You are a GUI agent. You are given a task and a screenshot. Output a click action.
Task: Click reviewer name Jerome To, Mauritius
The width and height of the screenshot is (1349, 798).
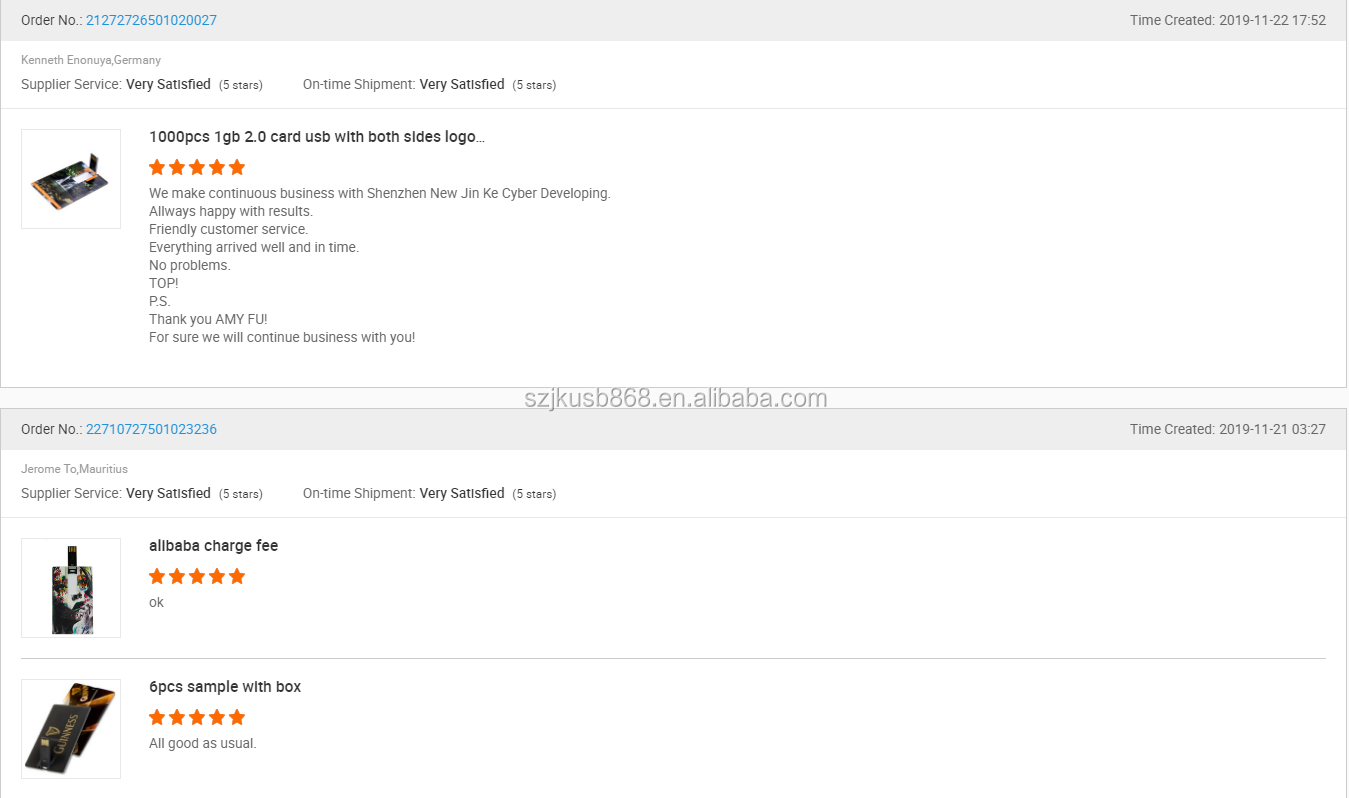coord(75,469)
